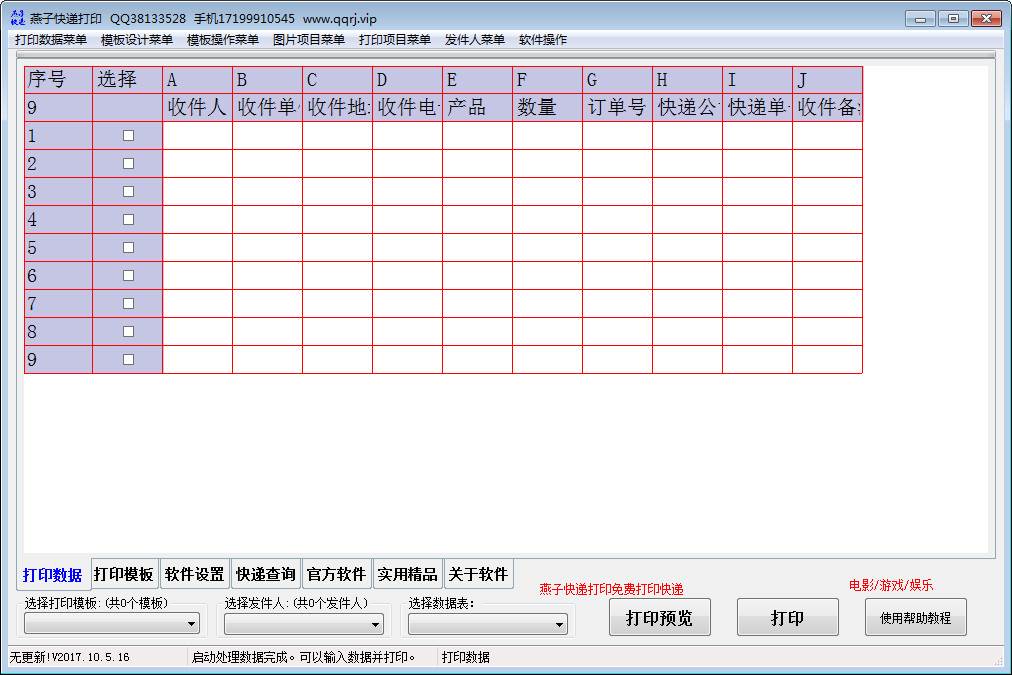The height and width of the screenshot is (675, 1012).
Task: Open the 软件操作 menu
Action: click(544, 39)
